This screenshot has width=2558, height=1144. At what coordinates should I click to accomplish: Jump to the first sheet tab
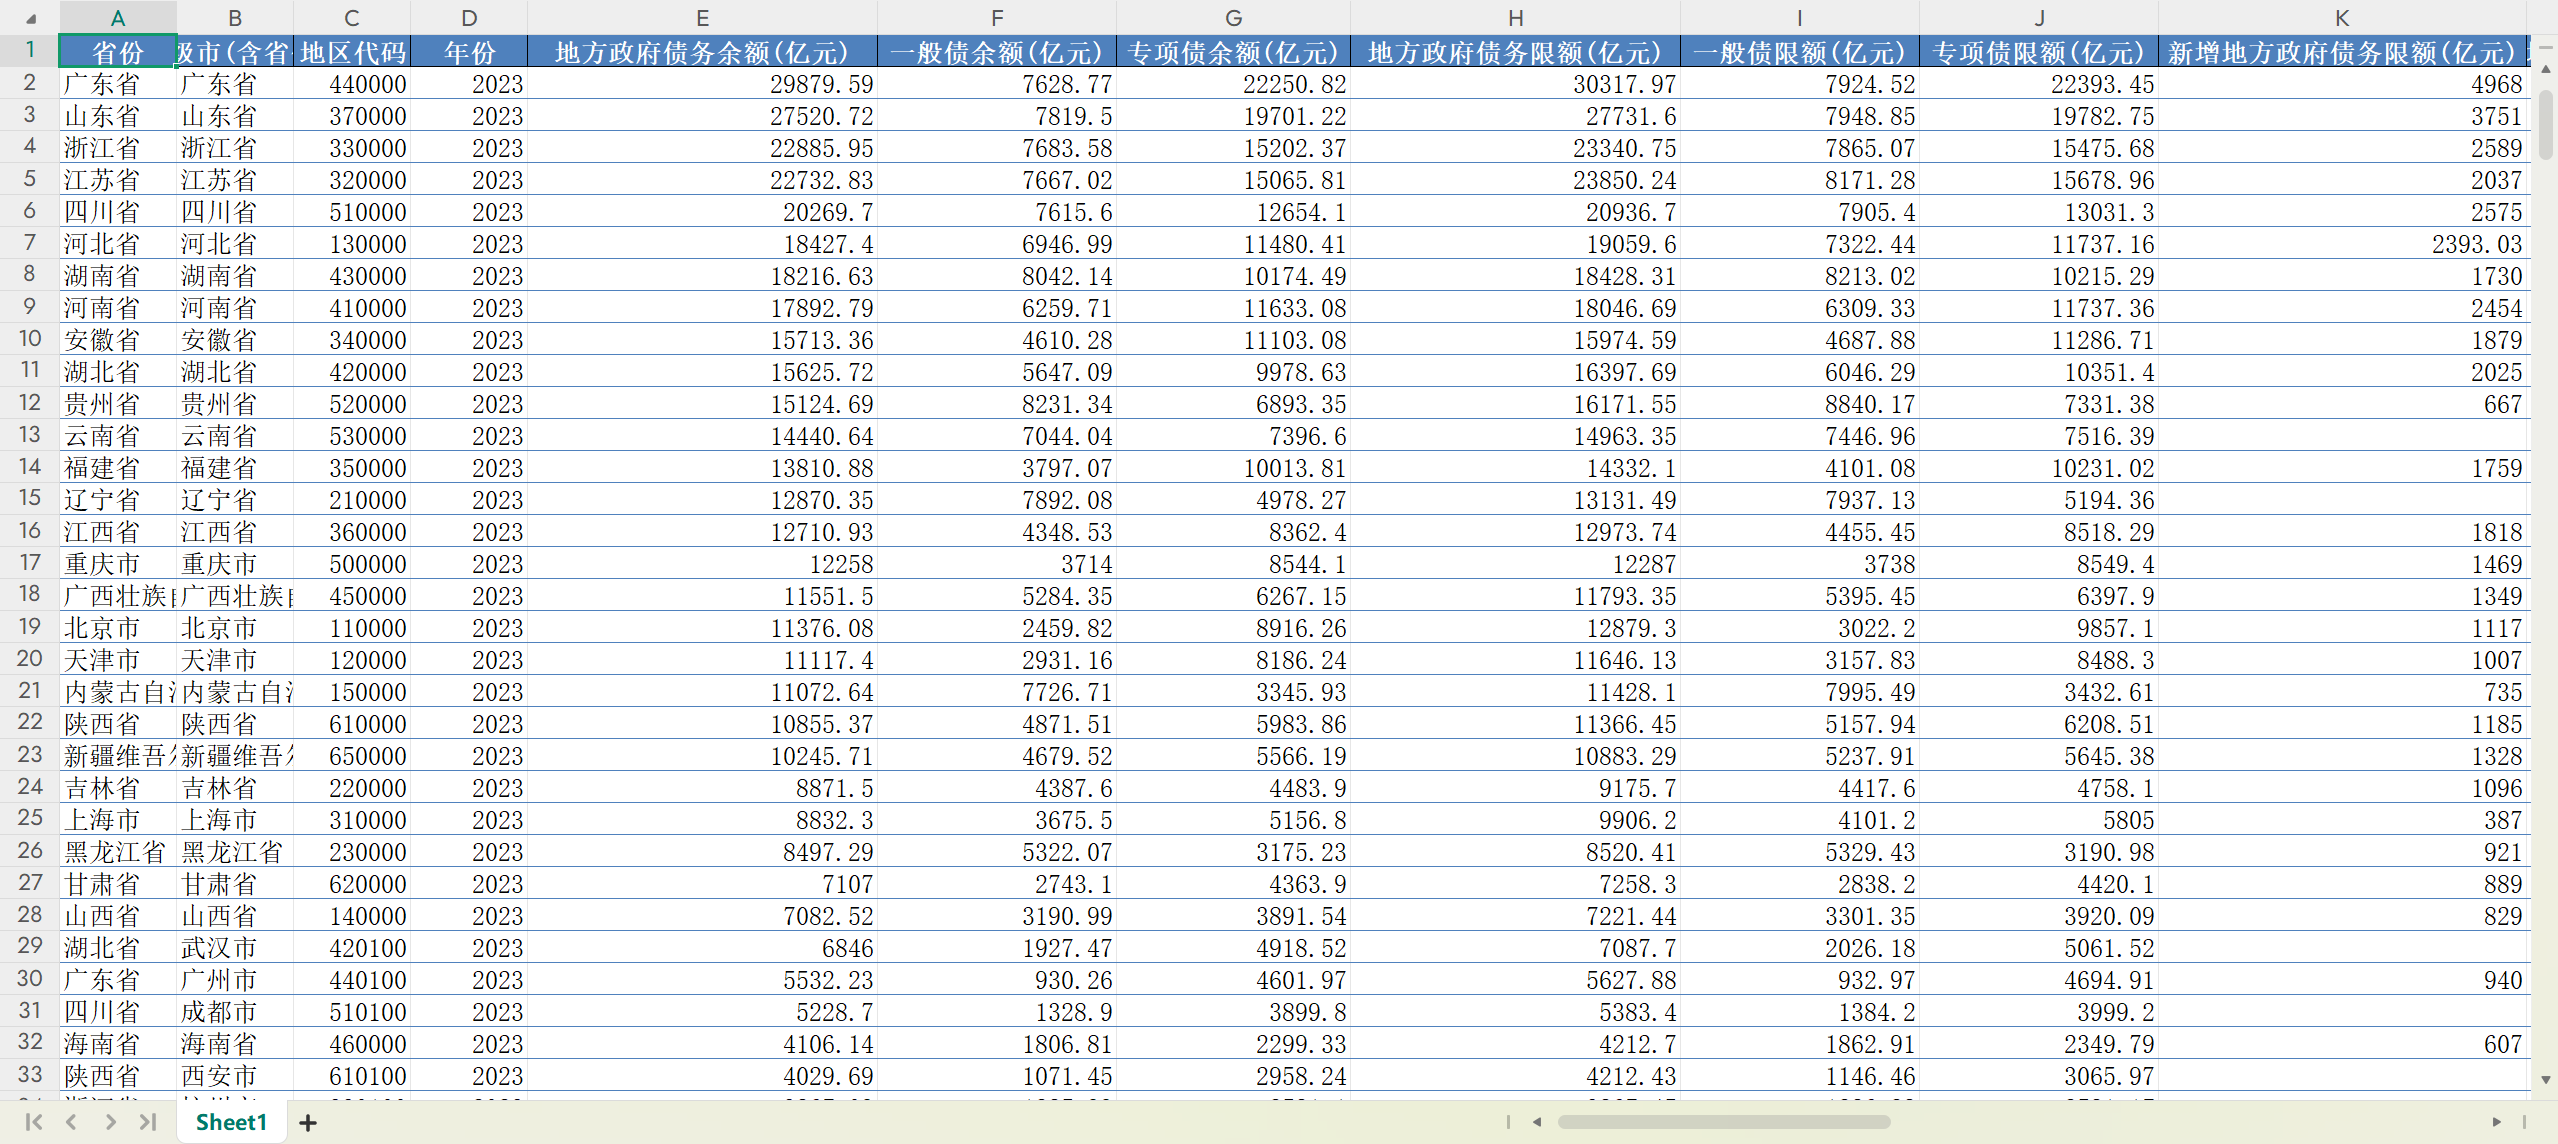point(33,1122)
